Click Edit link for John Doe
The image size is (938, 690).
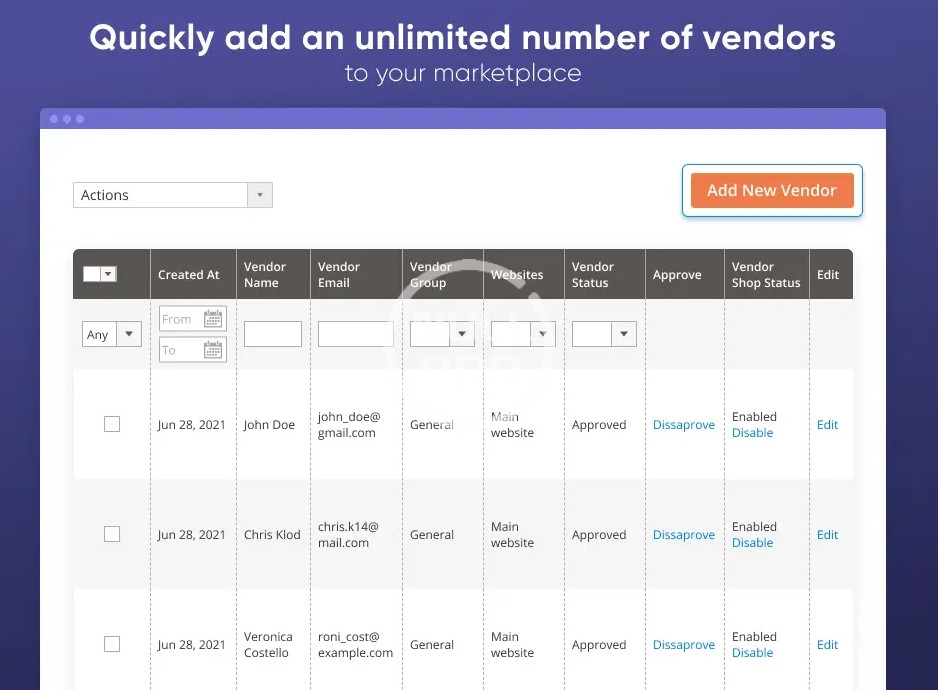click(827, 425)
